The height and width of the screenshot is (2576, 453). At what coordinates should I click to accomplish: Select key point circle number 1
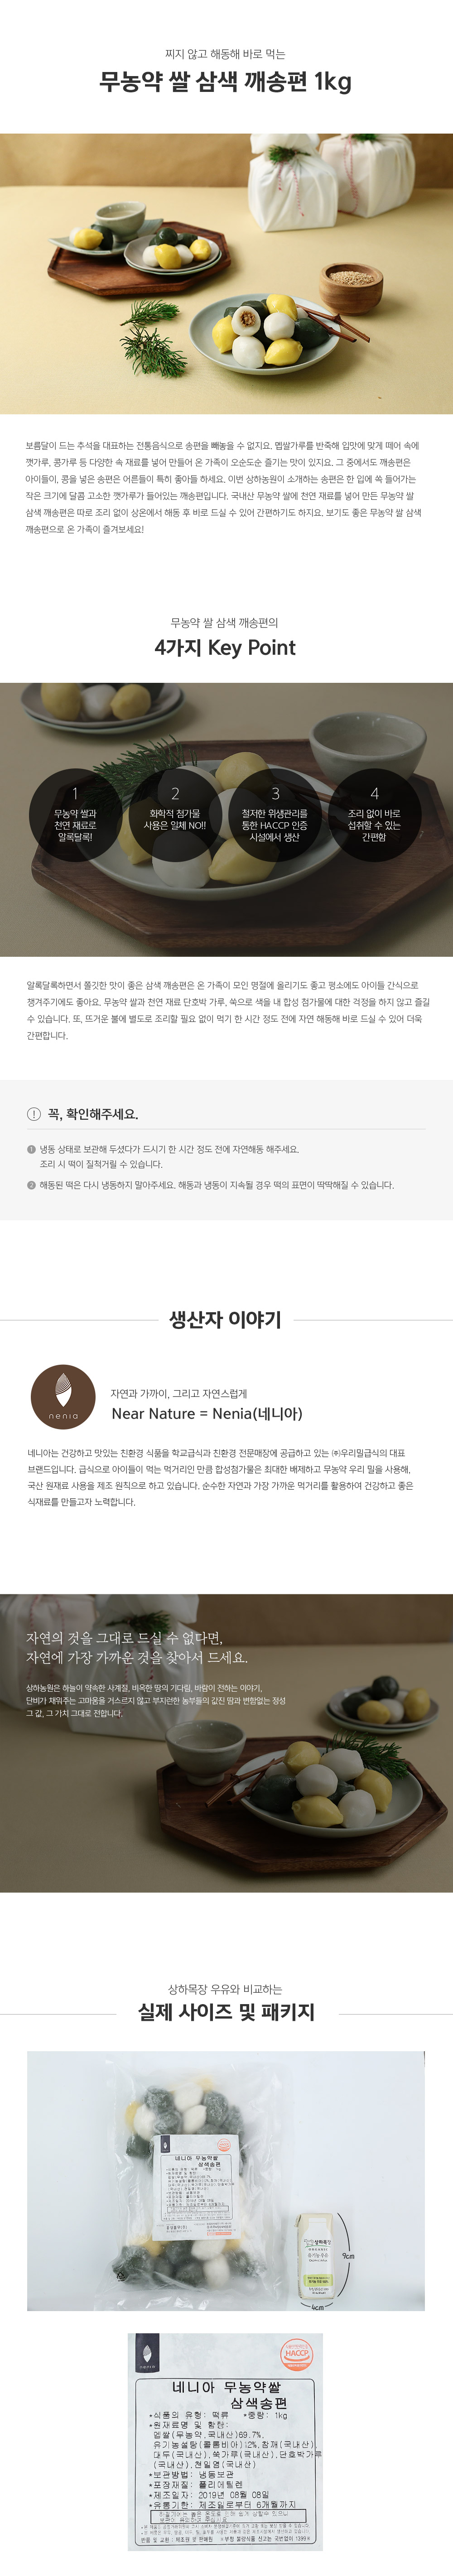click(x=75, y=816)
